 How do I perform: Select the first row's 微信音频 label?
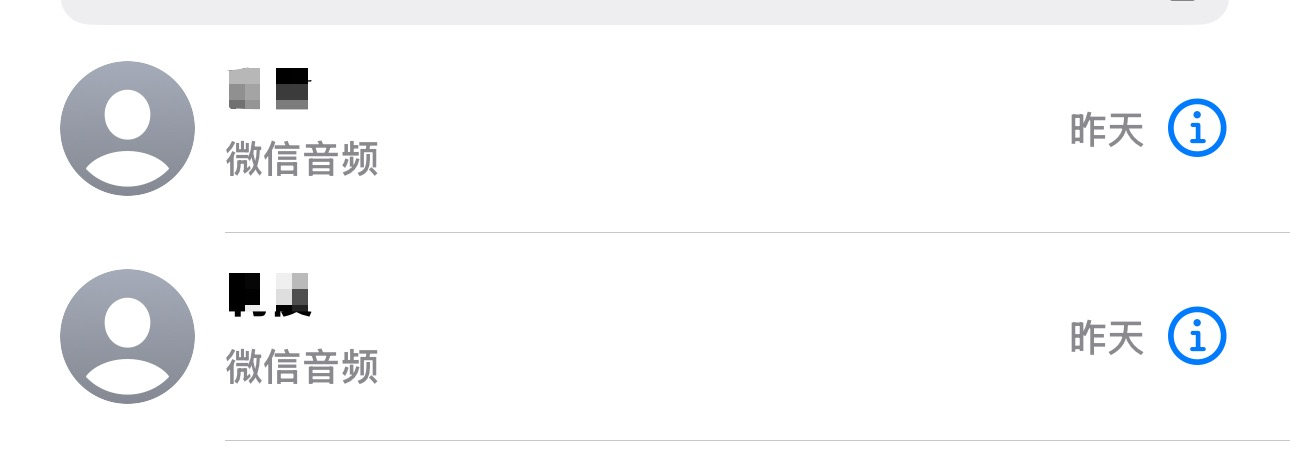click(302, 159)
